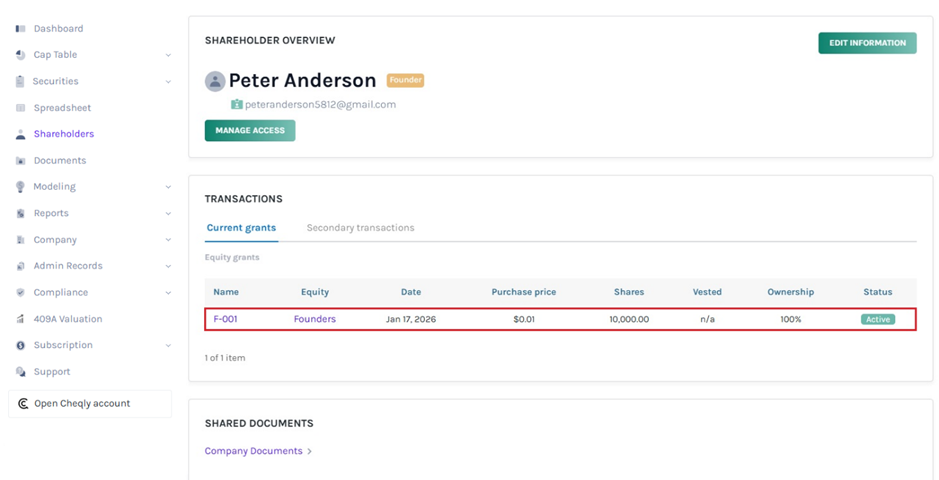Click the Shareholders person icon
Image resolution: width=939 pixels, height=480 pixels.
20,134
